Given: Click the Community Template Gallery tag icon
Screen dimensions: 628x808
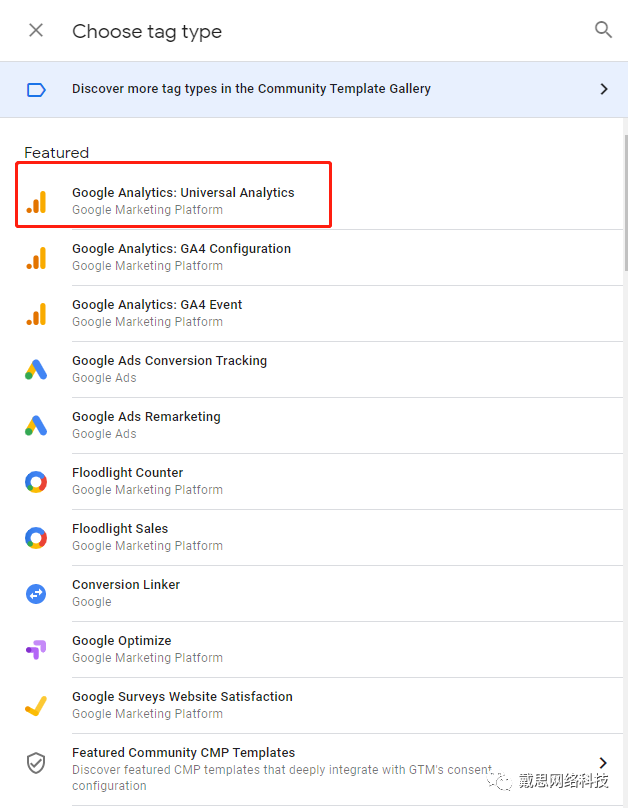Looking at the screenshot, I should (36, 90).
